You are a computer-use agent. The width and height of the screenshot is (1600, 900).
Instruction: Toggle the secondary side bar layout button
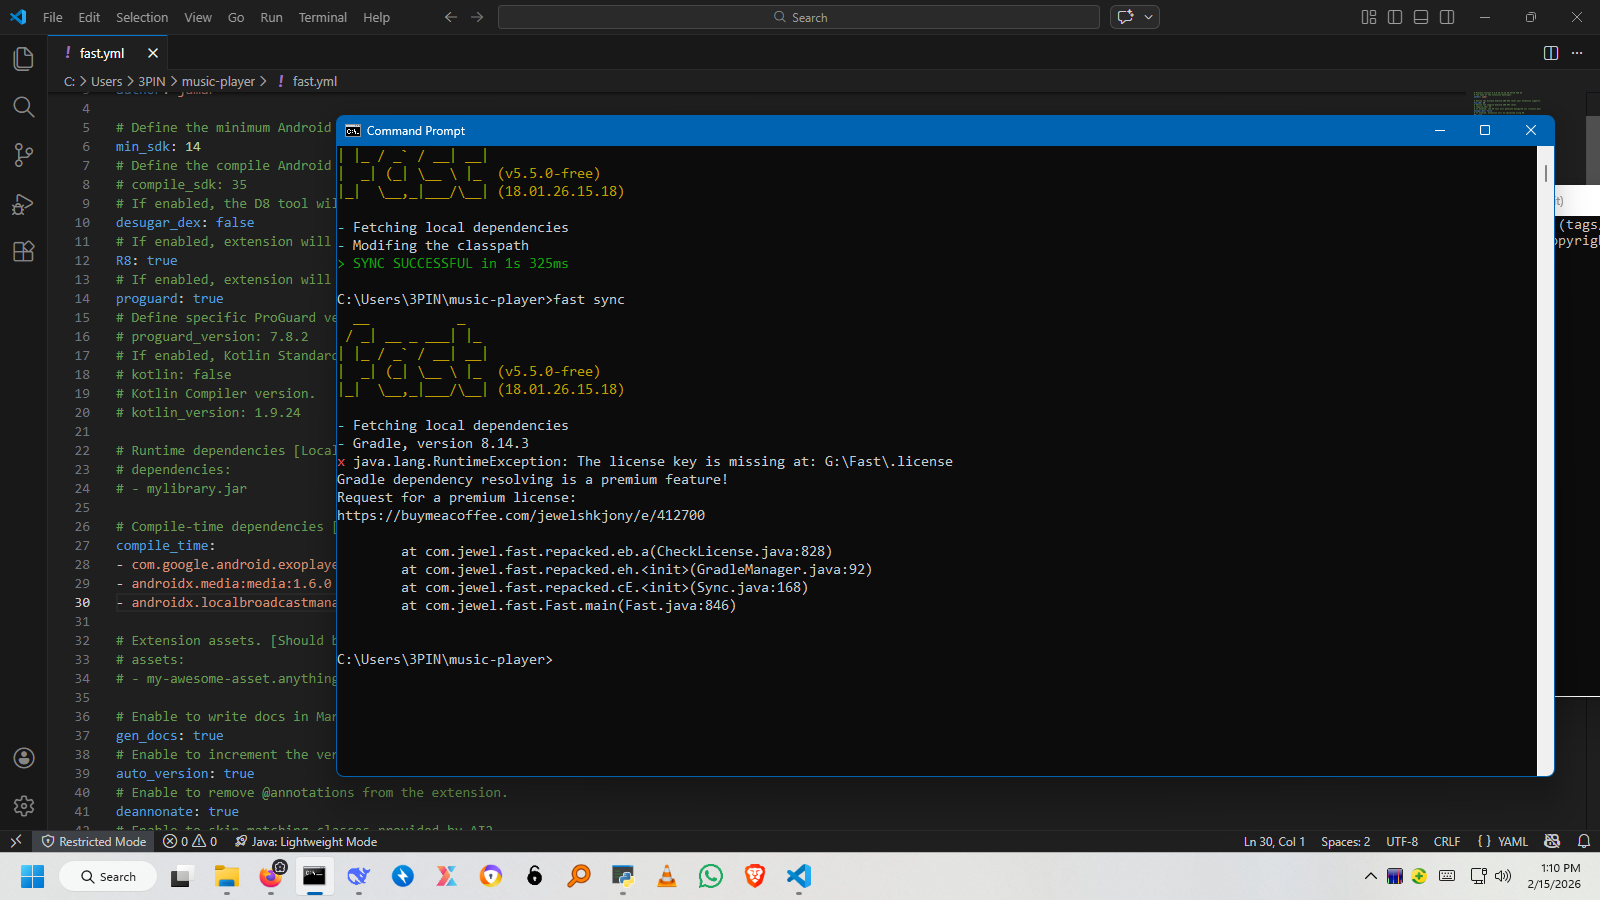1447,17
